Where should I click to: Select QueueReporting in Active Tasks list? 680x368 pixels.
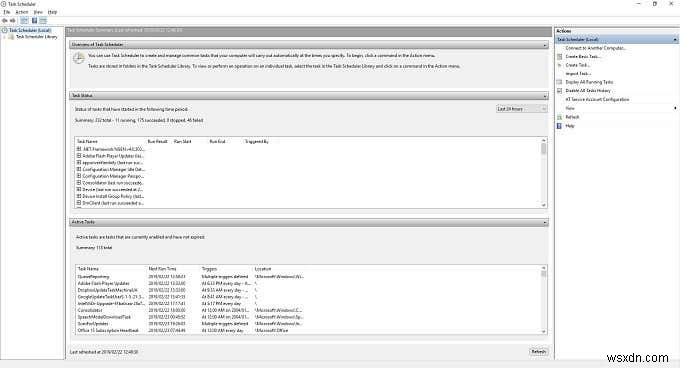(x=93, y=277)
